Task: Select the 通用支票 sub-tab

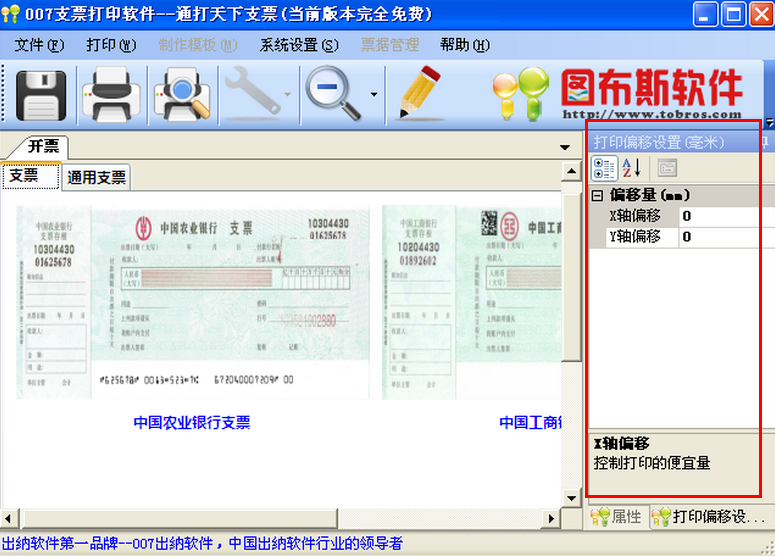Action: [x=96, y=177]
